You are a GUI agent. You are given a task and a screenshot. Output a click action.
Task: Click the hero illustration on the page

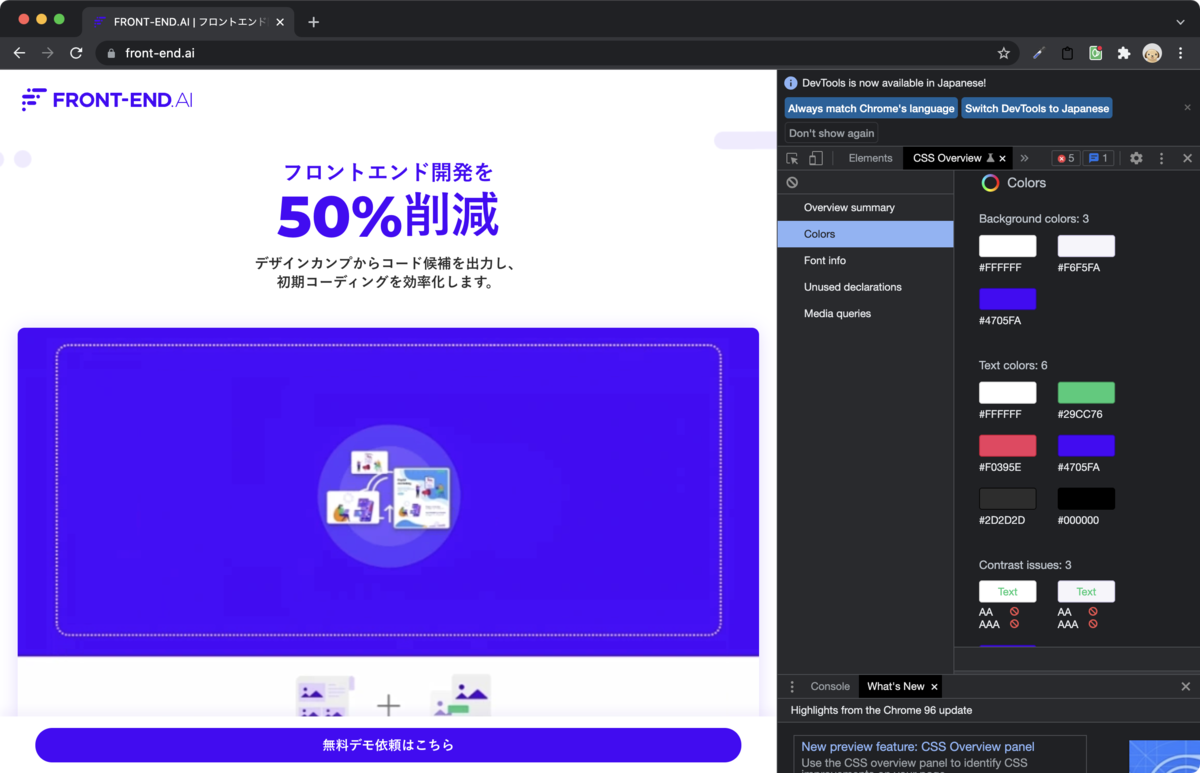[x=389, y=492]
